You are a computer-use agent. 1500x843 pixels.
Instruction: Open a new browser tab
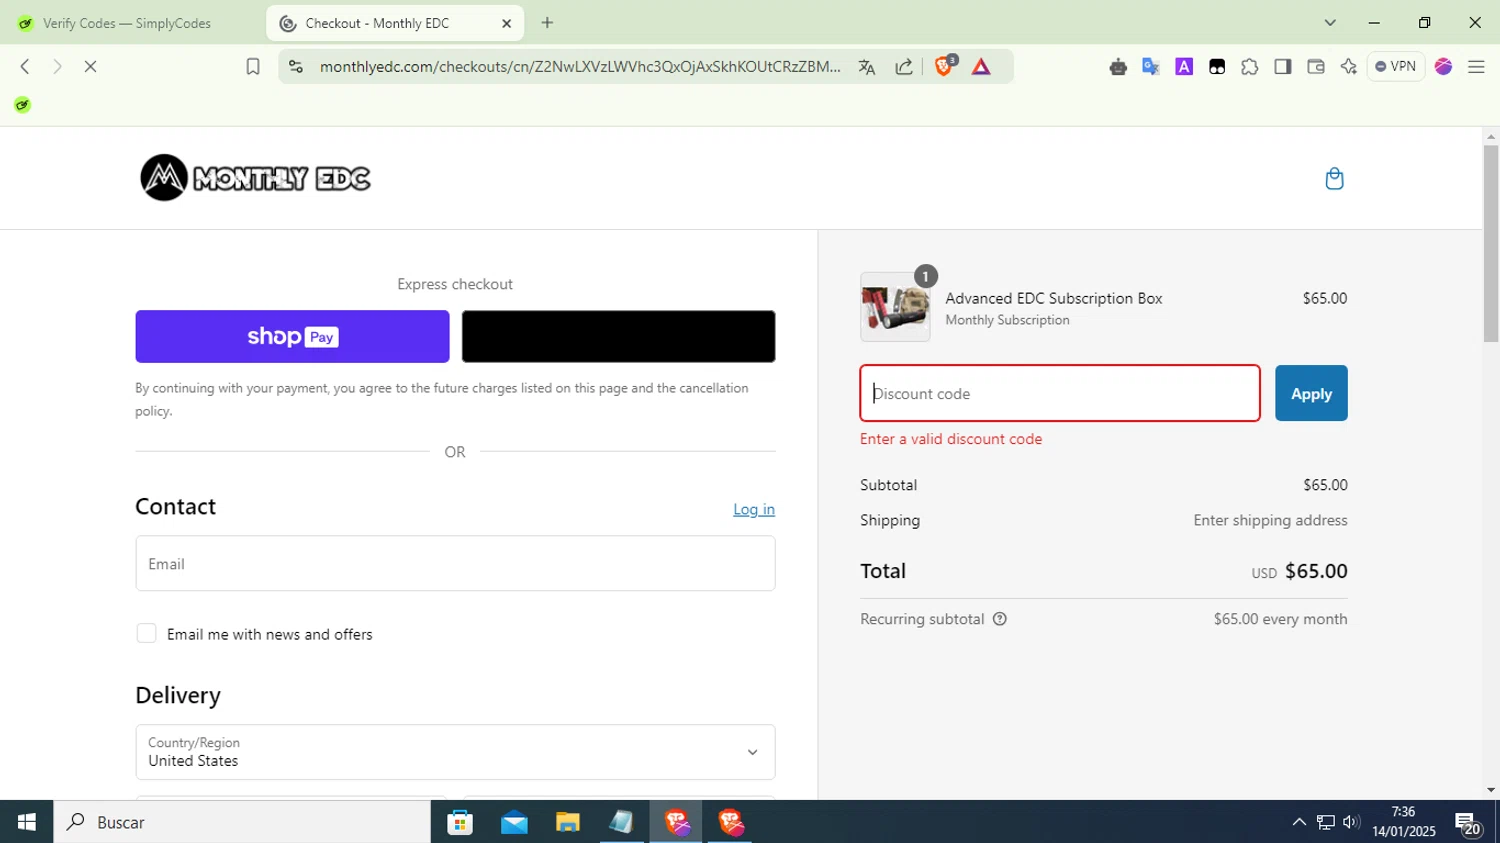point(547,23)
